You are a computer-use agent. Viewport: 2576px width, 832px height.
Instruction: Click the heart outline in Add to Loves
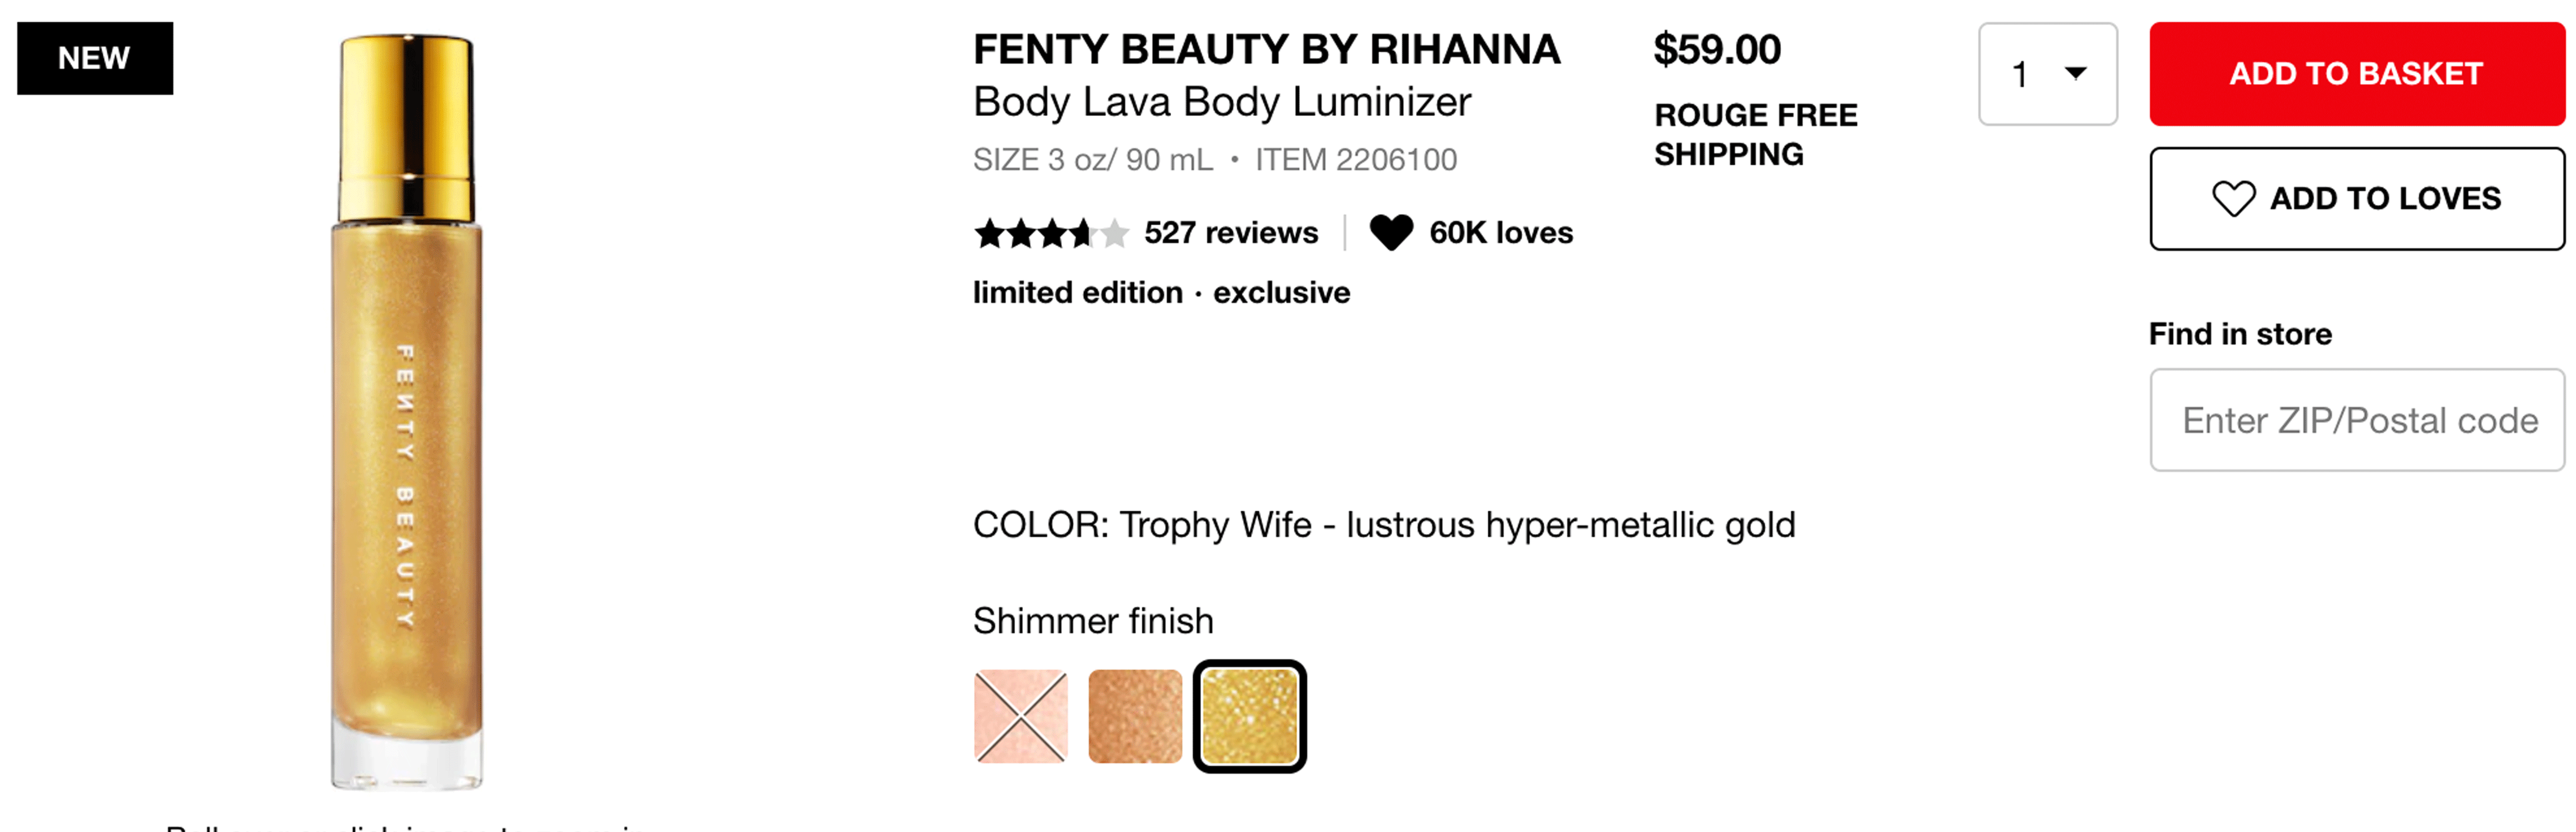2232,198
